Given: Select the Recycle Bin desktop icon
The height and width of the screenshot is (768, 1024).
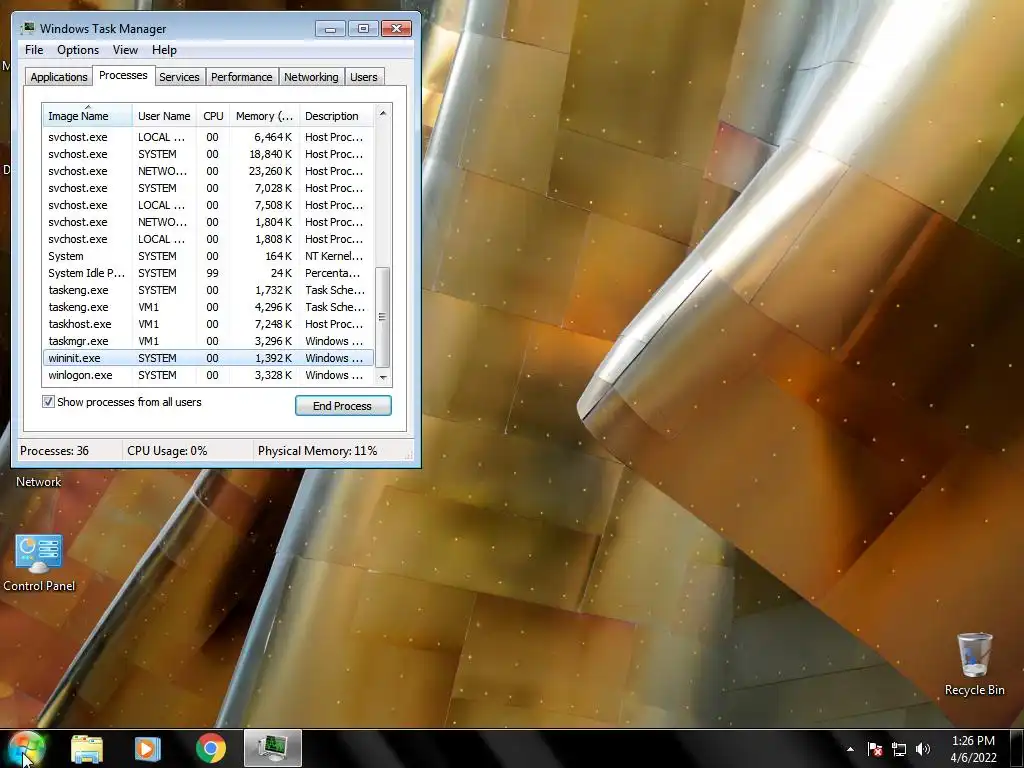Looking at the screenshot, I should (x=974, y=665).
